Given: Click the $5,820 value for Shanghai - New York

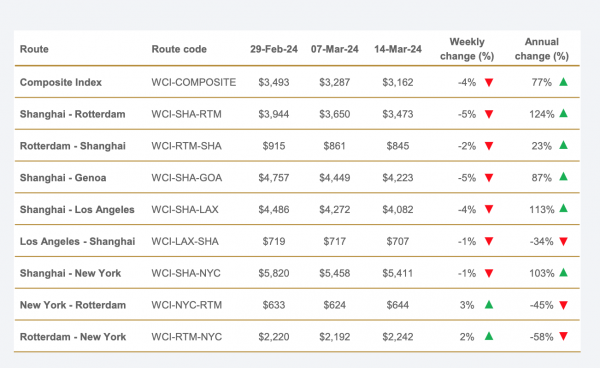Looking at the screenshot, I should (x=274, y=273).
